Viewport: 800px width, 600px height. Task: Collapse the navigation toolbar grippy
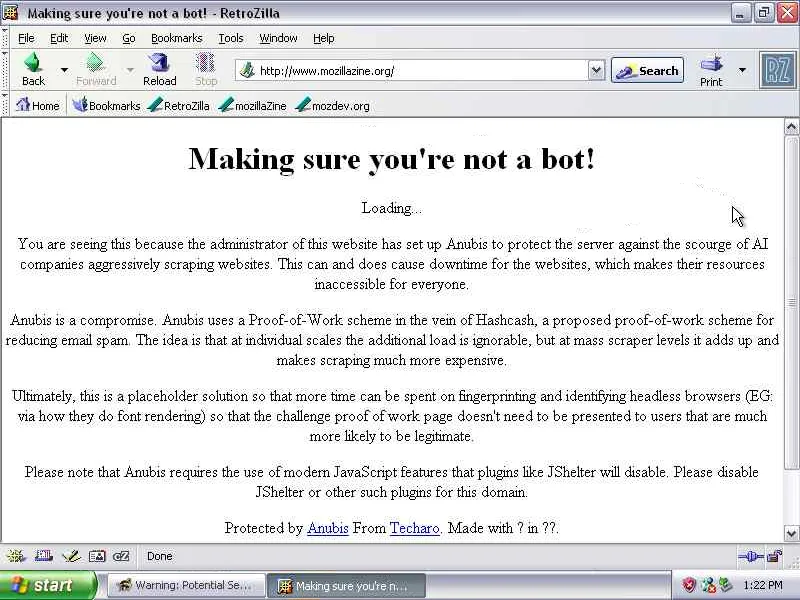[x=5, y=70]
